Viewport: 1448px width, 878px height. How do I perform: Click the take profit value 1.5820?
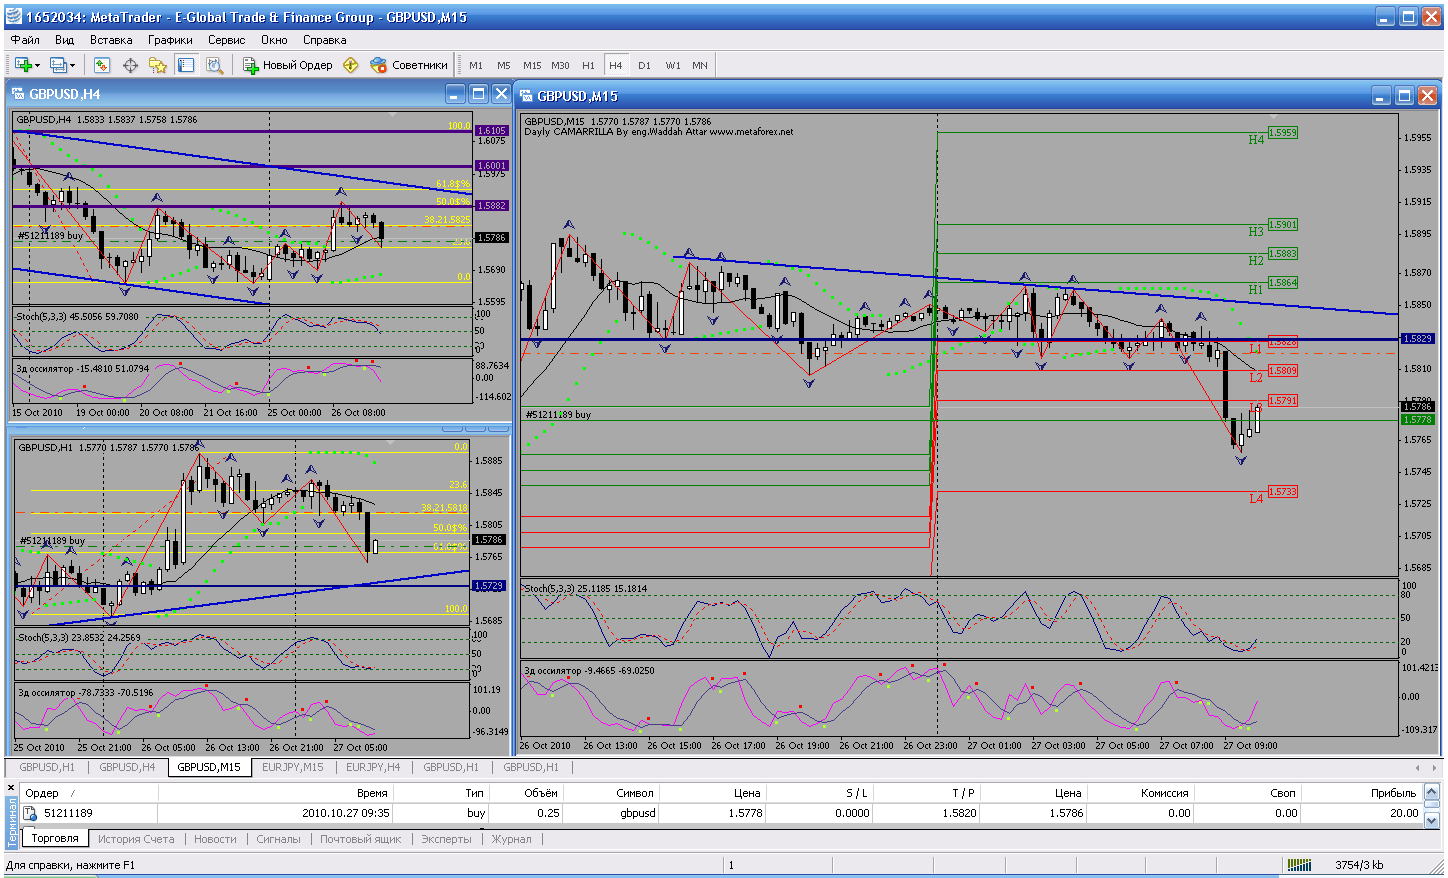point(958,813)
